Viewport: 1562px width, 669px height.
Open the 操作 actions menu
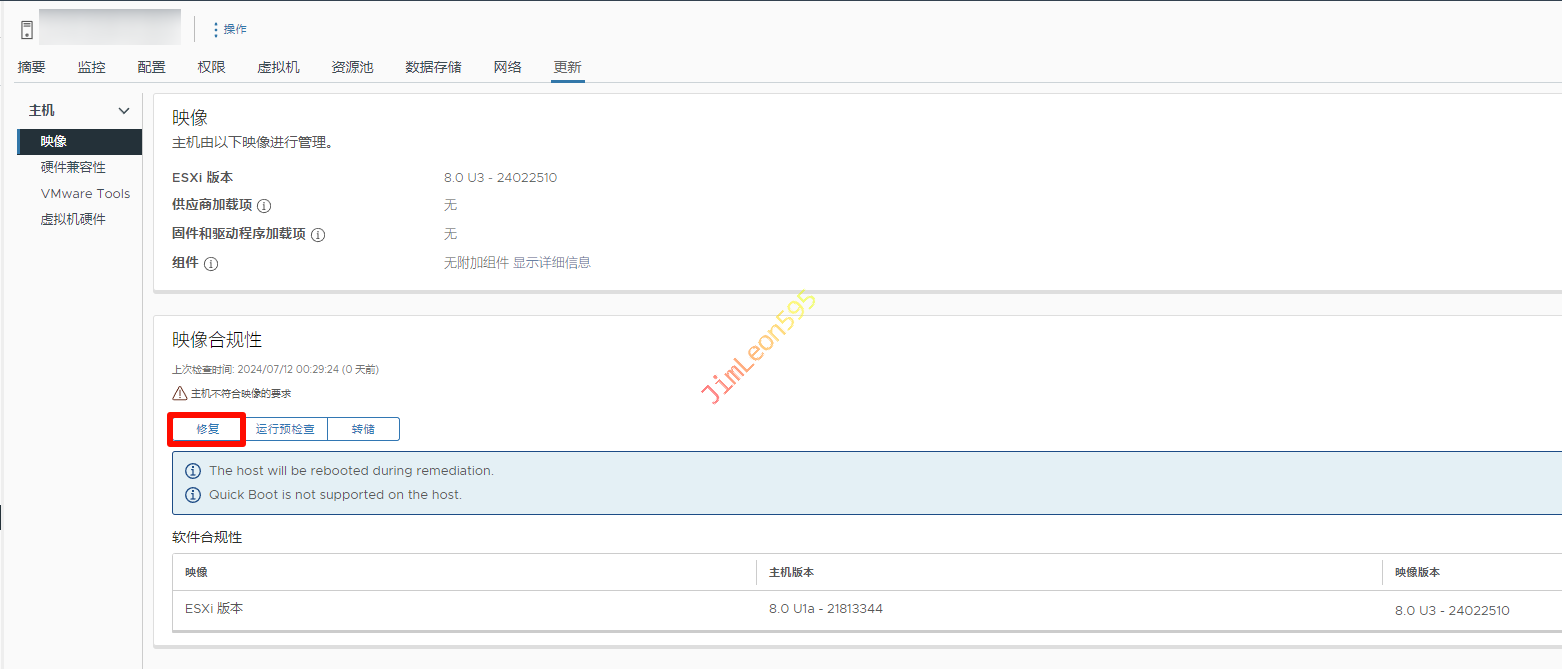tap(229, 30)
